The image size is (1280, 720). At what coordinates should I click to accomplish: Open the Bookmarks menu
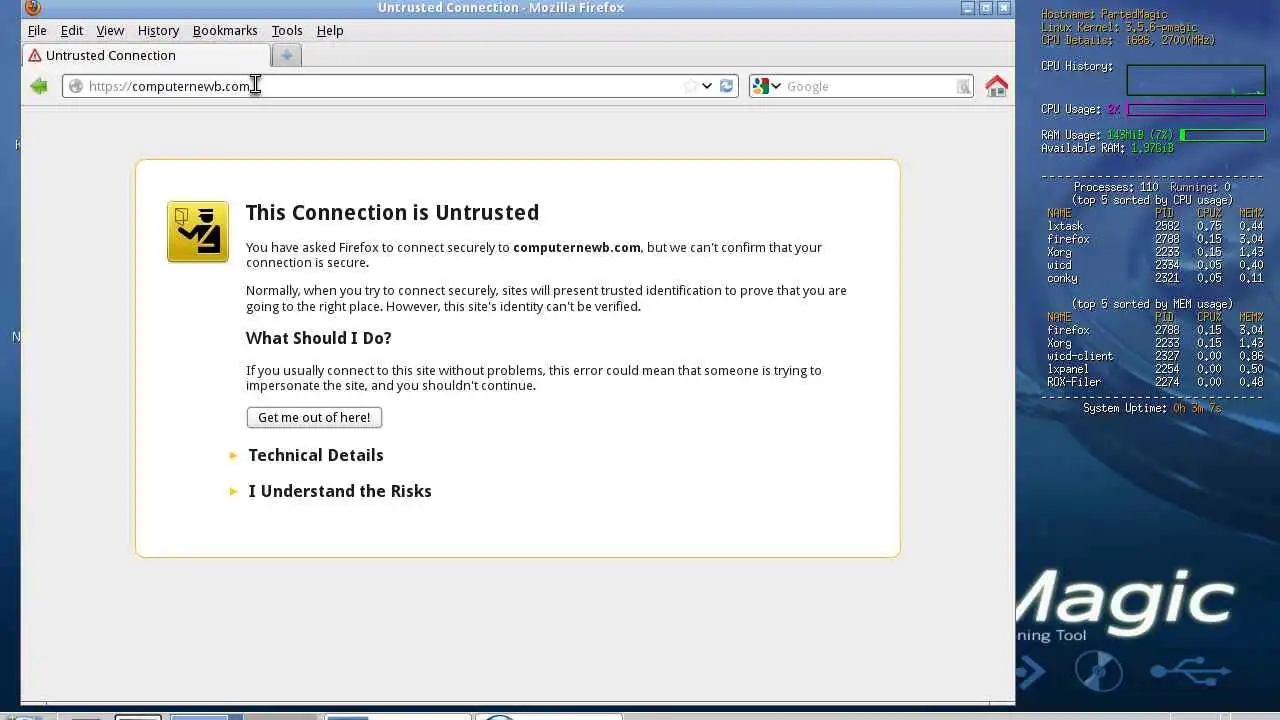coord(225,30)
